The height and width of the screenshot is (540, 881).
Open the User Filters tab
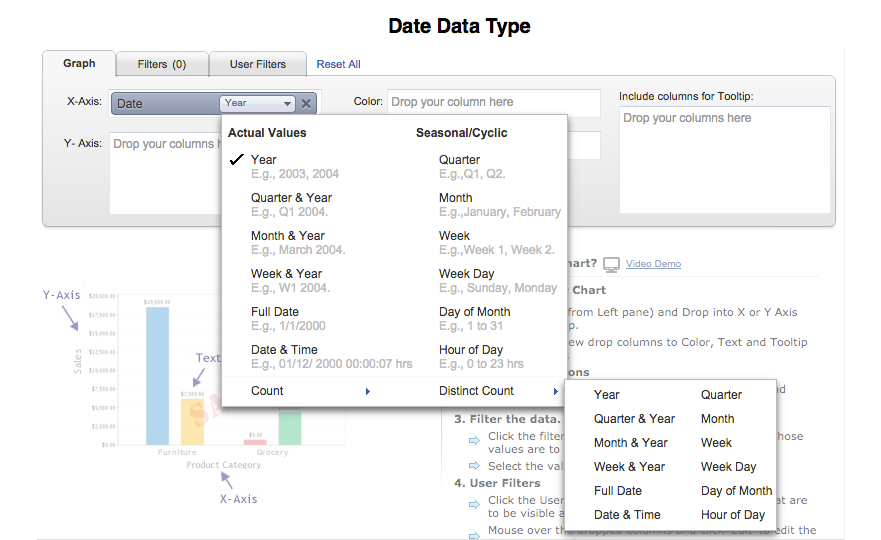pyautogui.click(x=258, y=64)
